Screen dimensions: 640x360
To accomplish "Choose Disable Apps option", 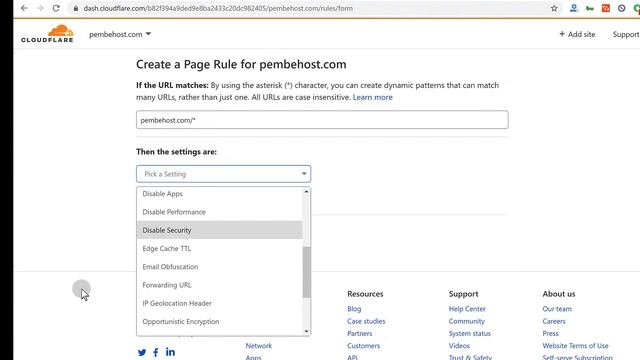I will [220, 193].
